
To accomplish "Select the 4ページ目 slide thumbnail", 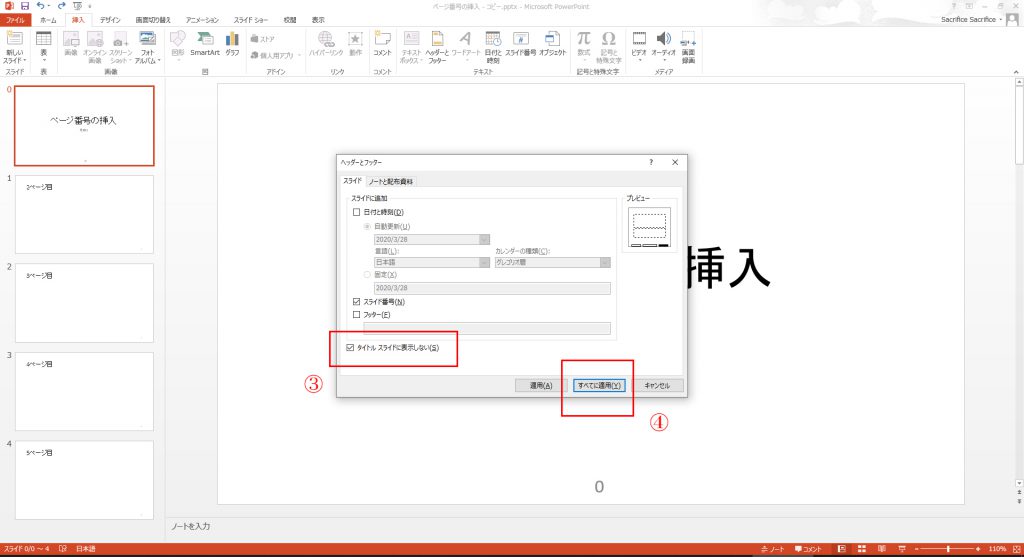I will point(84,391).
